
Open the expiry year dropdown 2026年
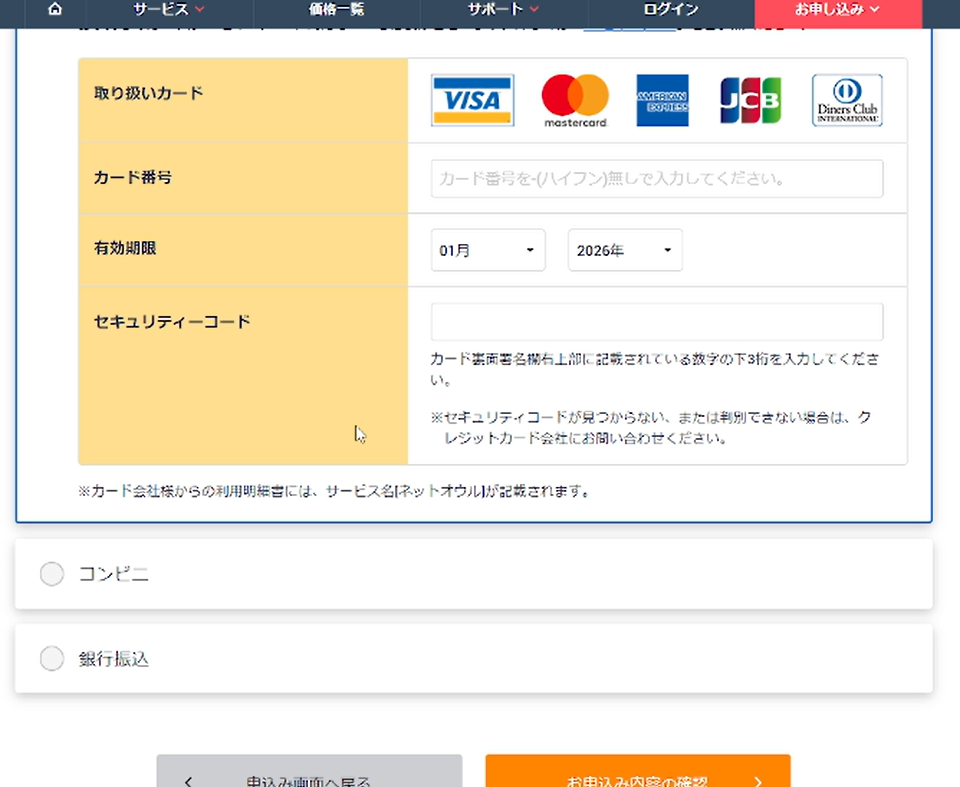[625, 250]
